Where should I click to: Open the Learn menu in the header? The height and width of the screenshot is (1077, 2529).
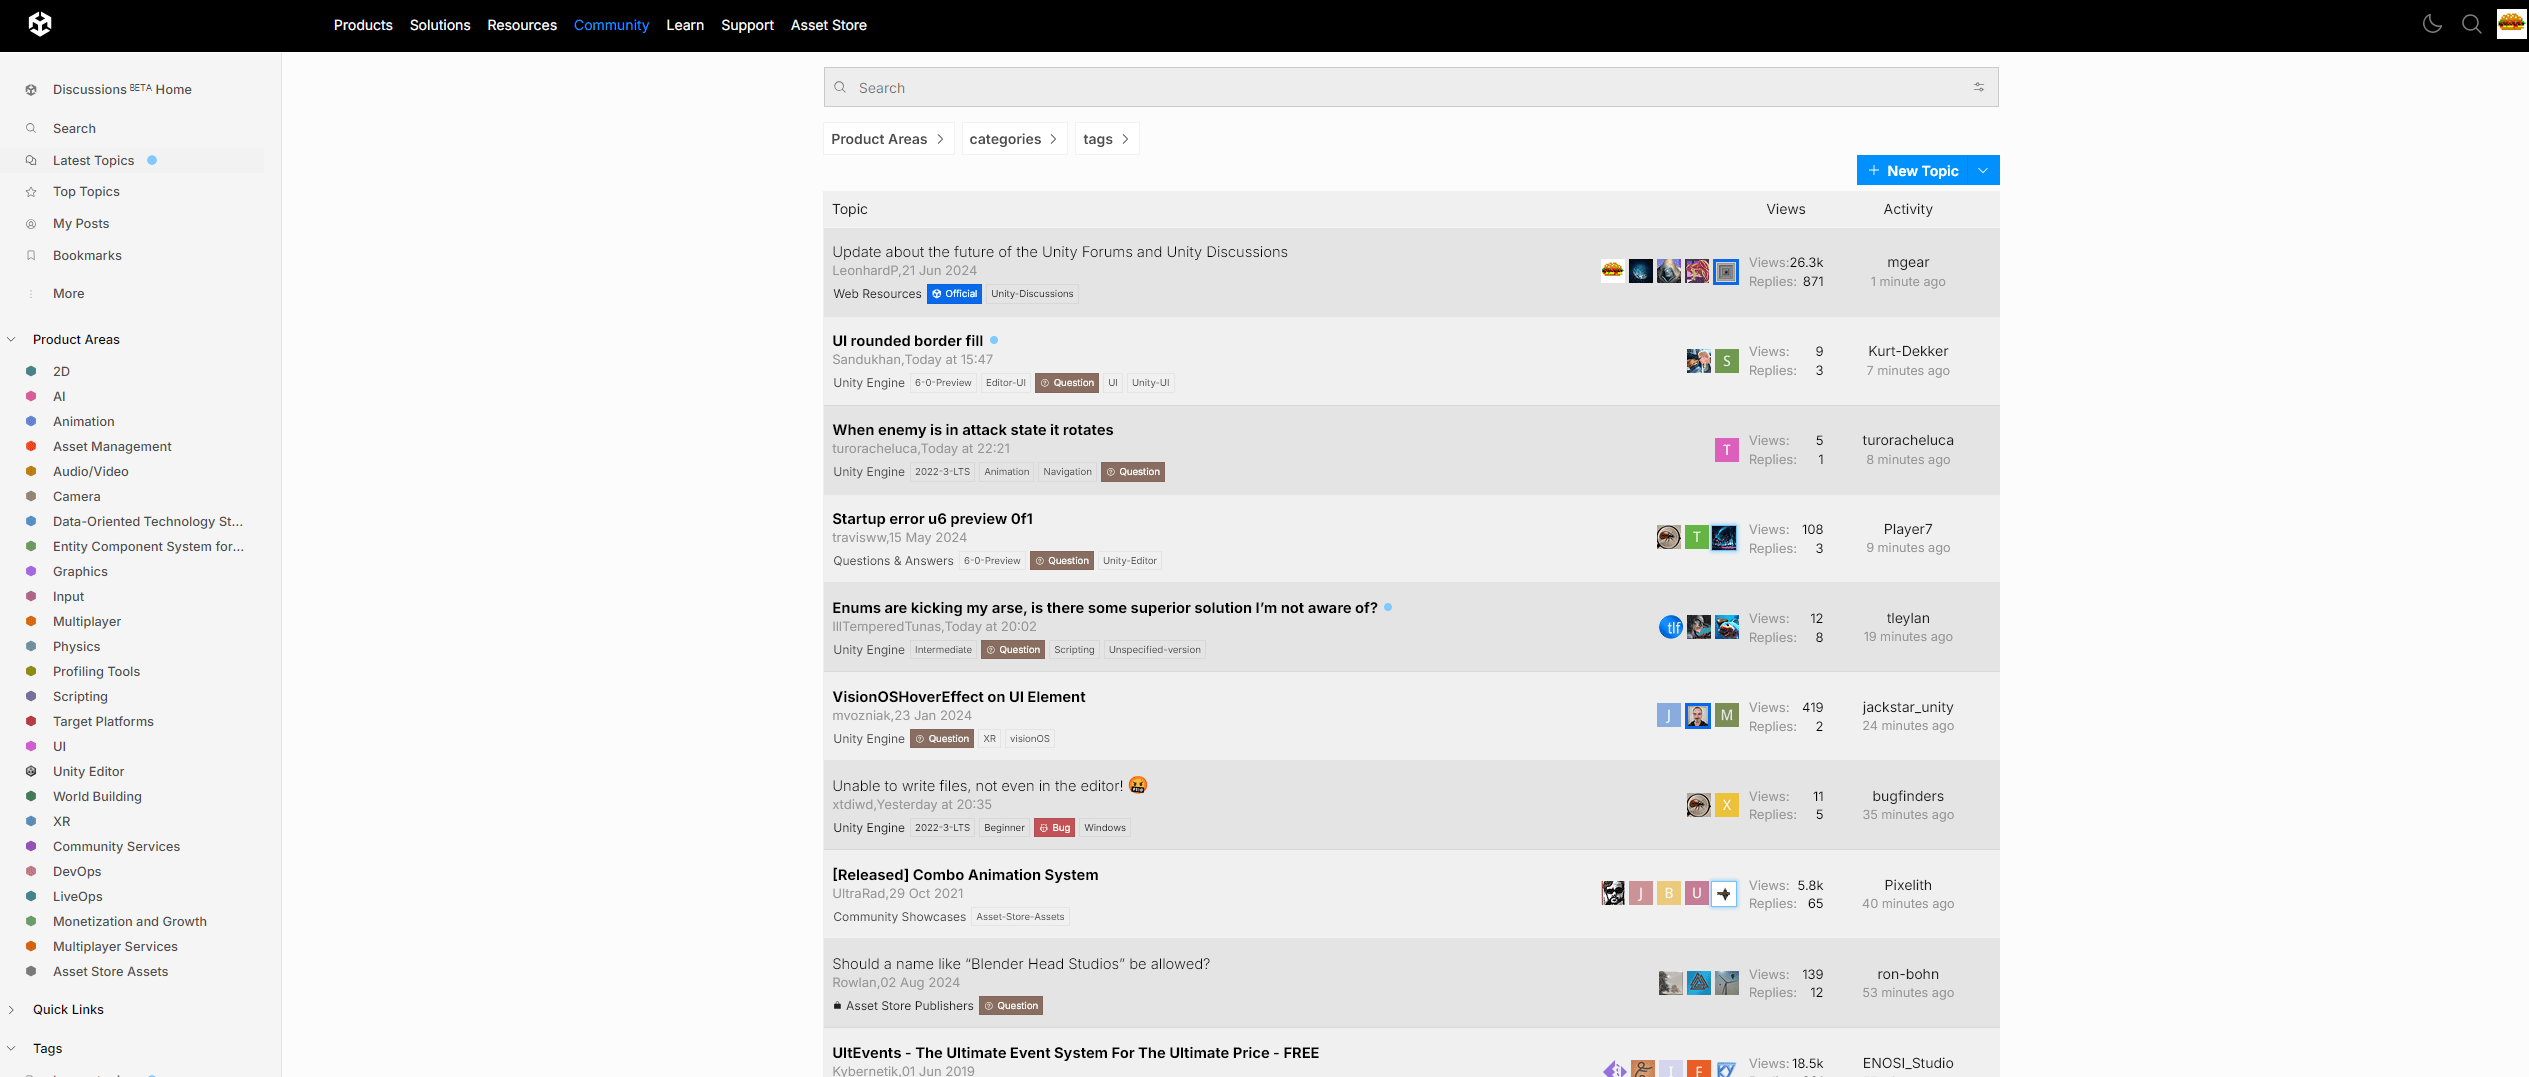click(685, 25)
